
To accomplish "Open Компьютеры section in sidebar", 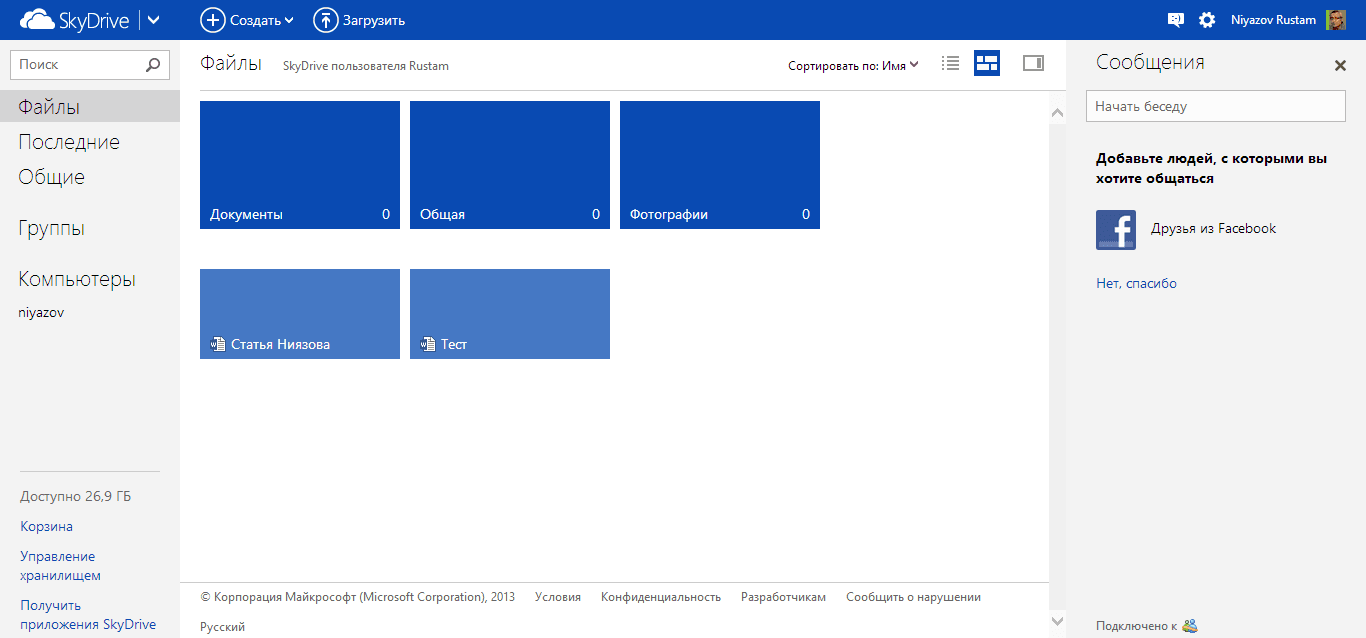I will [x=77, y=279].
